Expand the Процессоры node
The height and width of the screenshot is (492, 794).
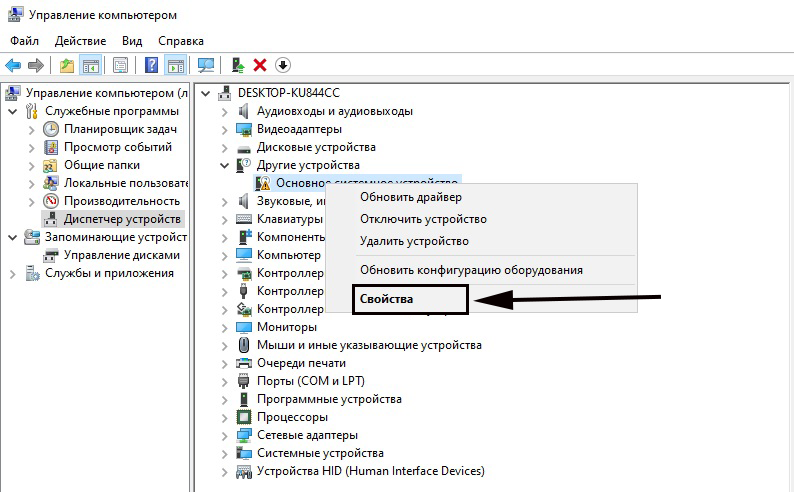point(225,418)
